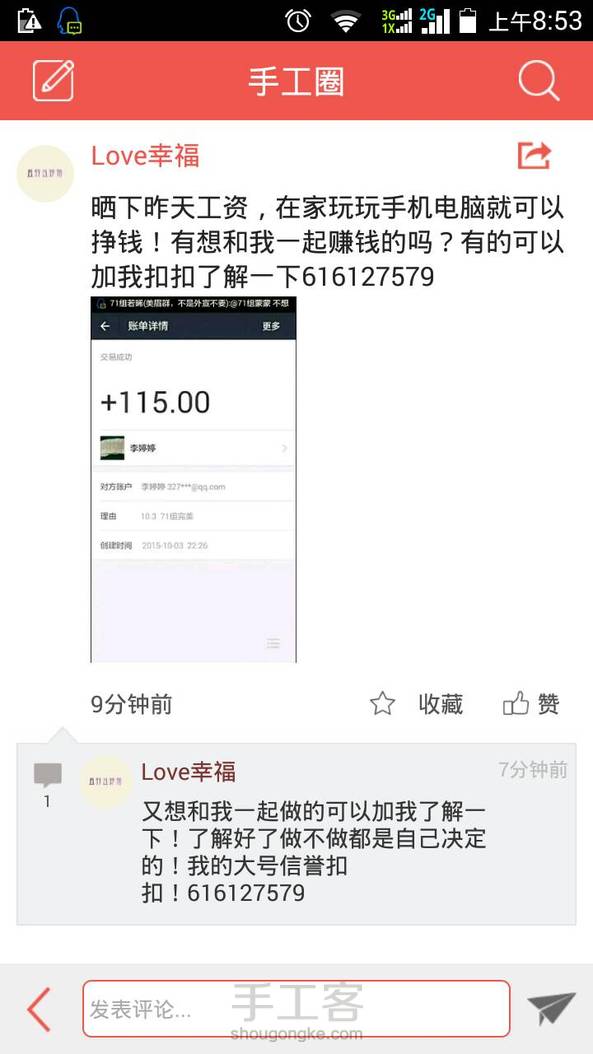593x1054 pixels.
Task: Tap the compose post pencil icon
Action: click(53, 81)
